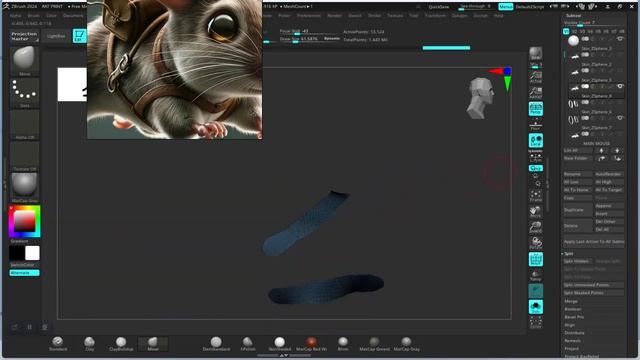Viewport: 640px width, 360px height.
Task: Select the Clay brush in bottom shelf
Action: pyautogui.click(x=89, y=343)
